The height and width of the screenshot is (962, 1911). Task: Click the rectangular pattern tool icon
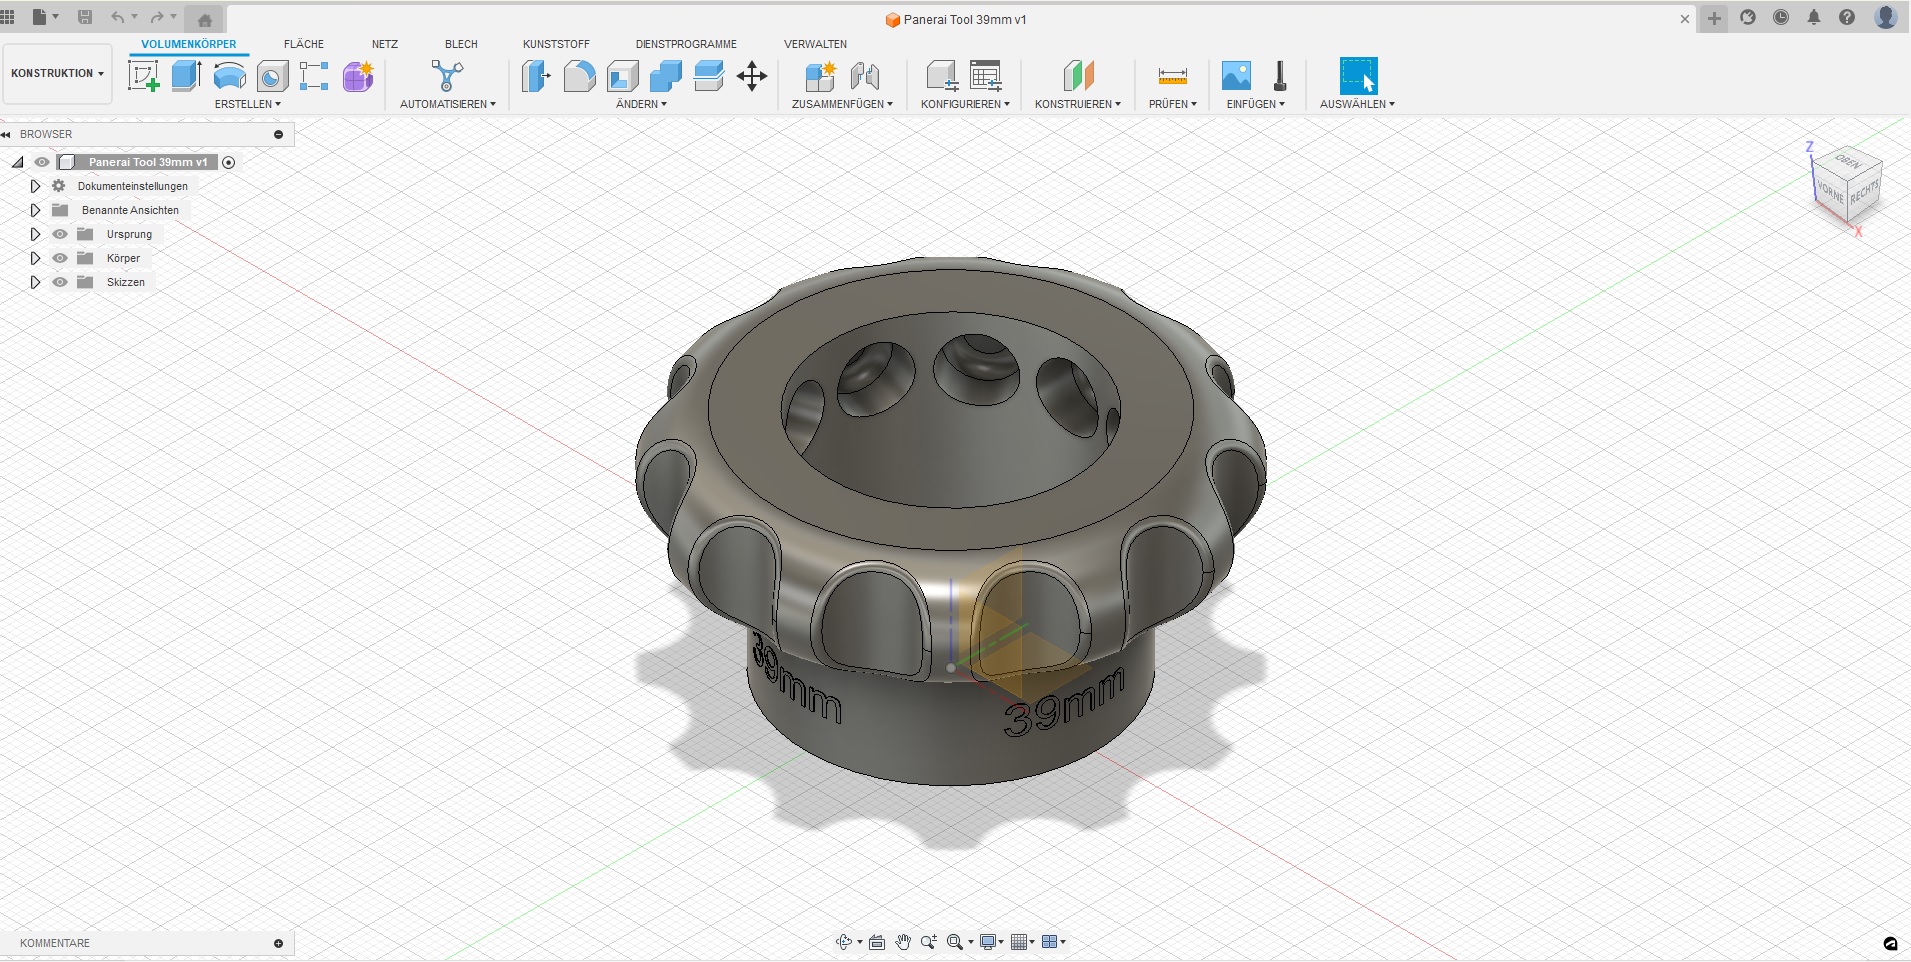pyautogui.click(x=314, y=76)
